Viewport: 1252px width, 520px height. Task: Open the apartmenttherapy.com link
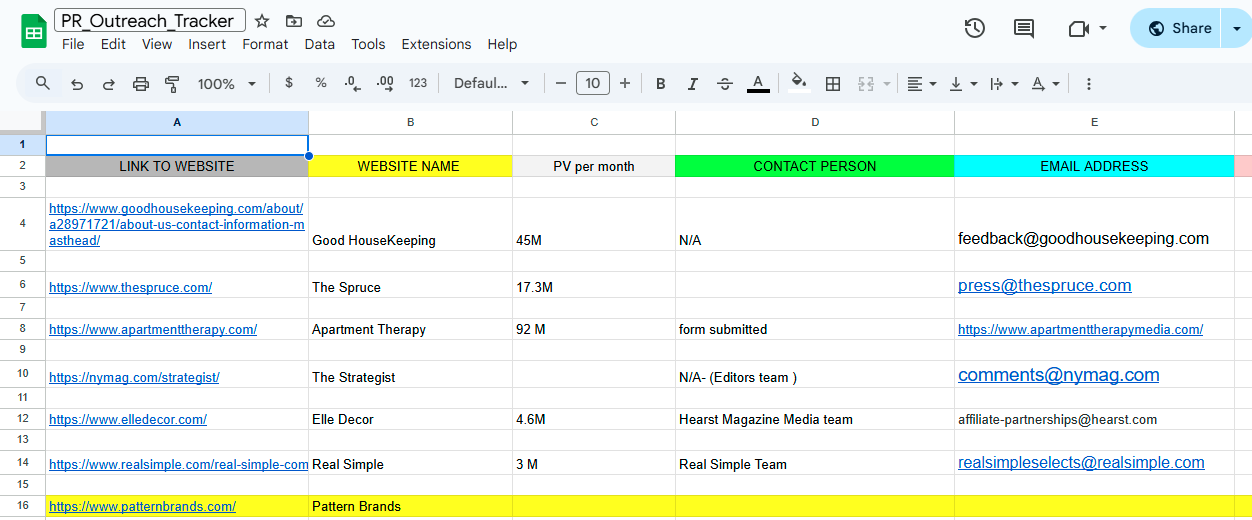[153, 329]
